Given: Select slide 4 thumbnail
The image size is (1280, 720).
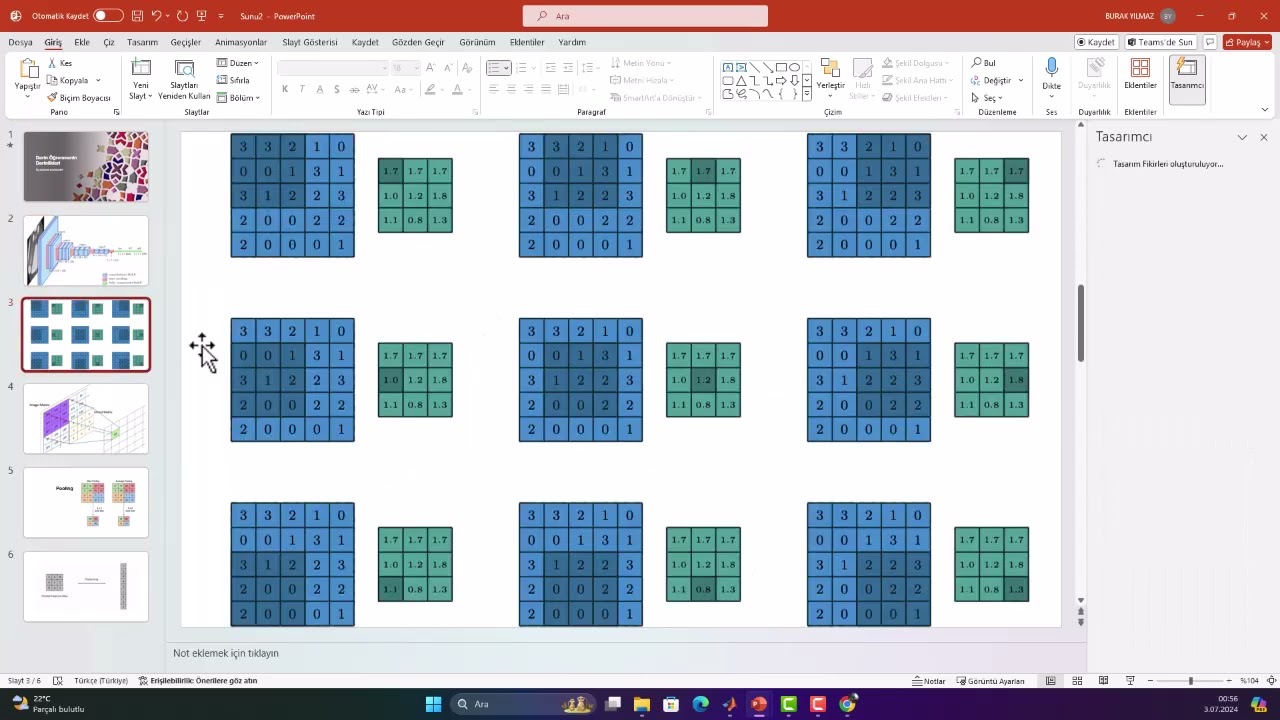Looking at the screenshot, I should pyautogui.click(x=86, y=419).
